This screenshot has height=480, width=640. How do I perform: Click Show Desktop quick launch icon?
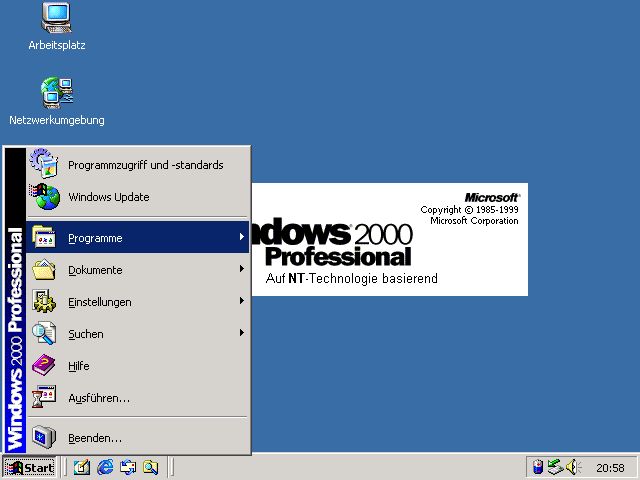[82, 467]
